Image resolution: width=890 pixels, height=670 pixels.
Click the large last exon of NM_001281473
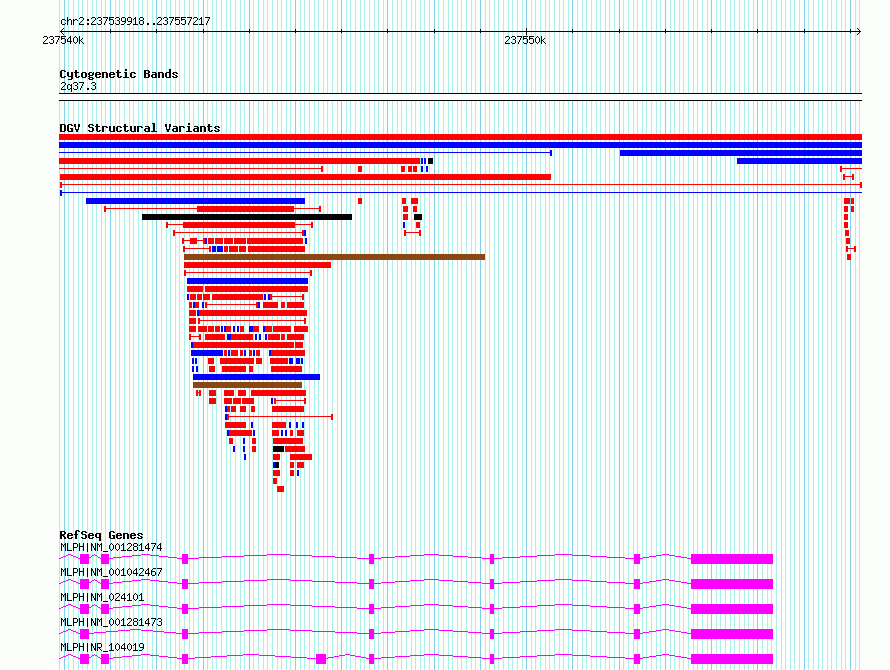click(x=732, y=634)
